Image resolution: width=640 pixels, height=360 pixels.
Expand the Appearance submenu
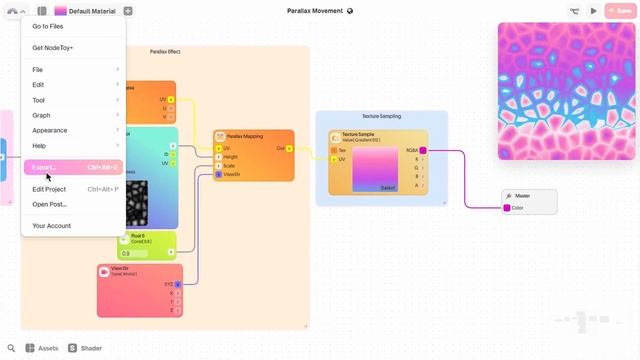pos(73,130)
